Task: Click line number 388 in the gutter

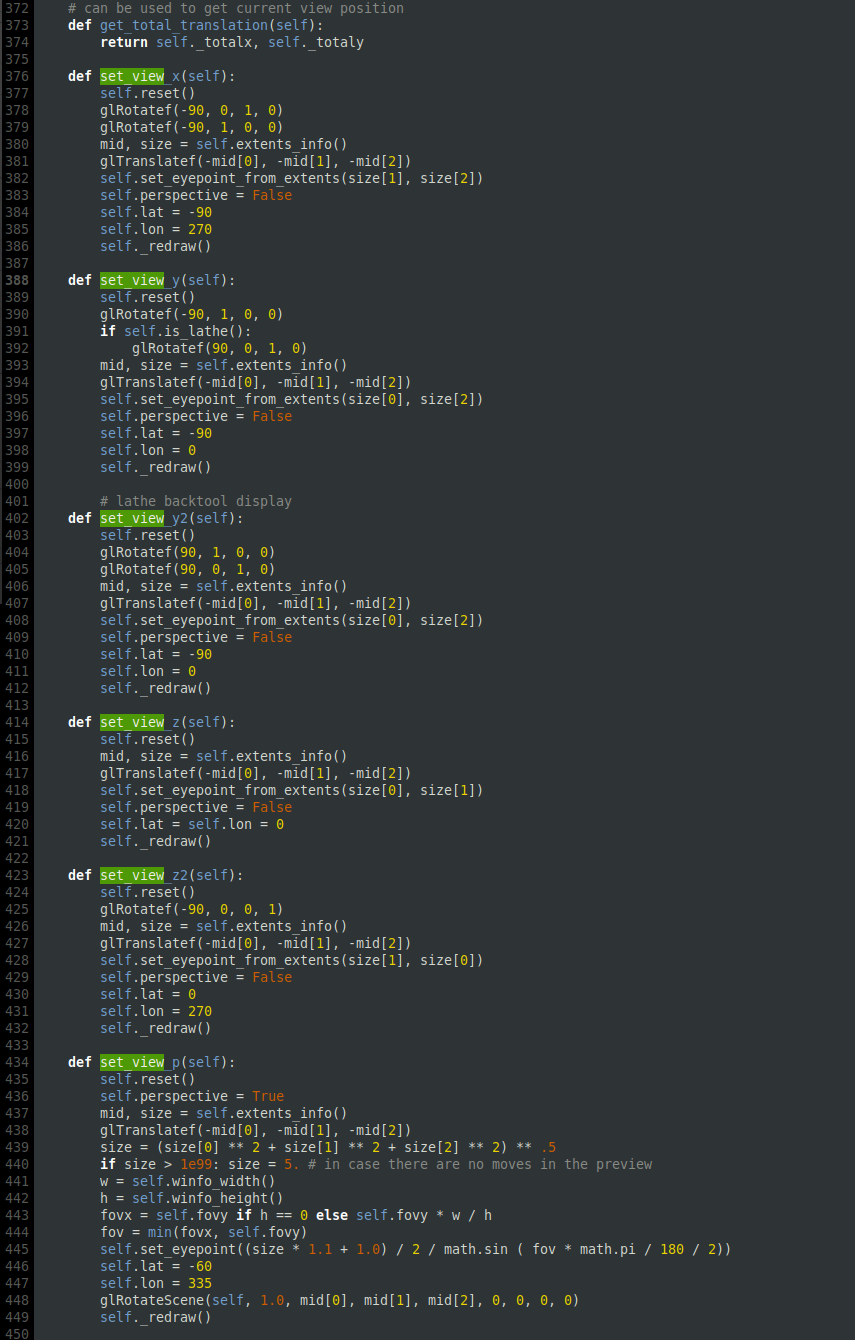Action: click(16, 280)
